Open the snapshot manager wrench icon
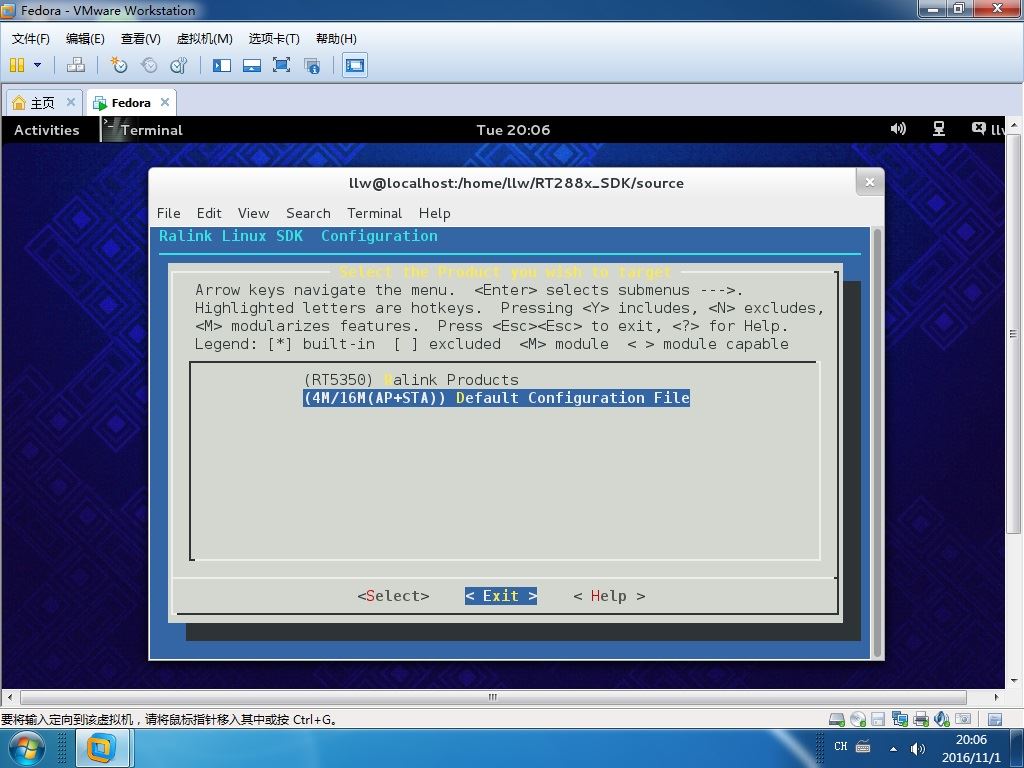The image size is (1024, 768). tap(178, 65)
